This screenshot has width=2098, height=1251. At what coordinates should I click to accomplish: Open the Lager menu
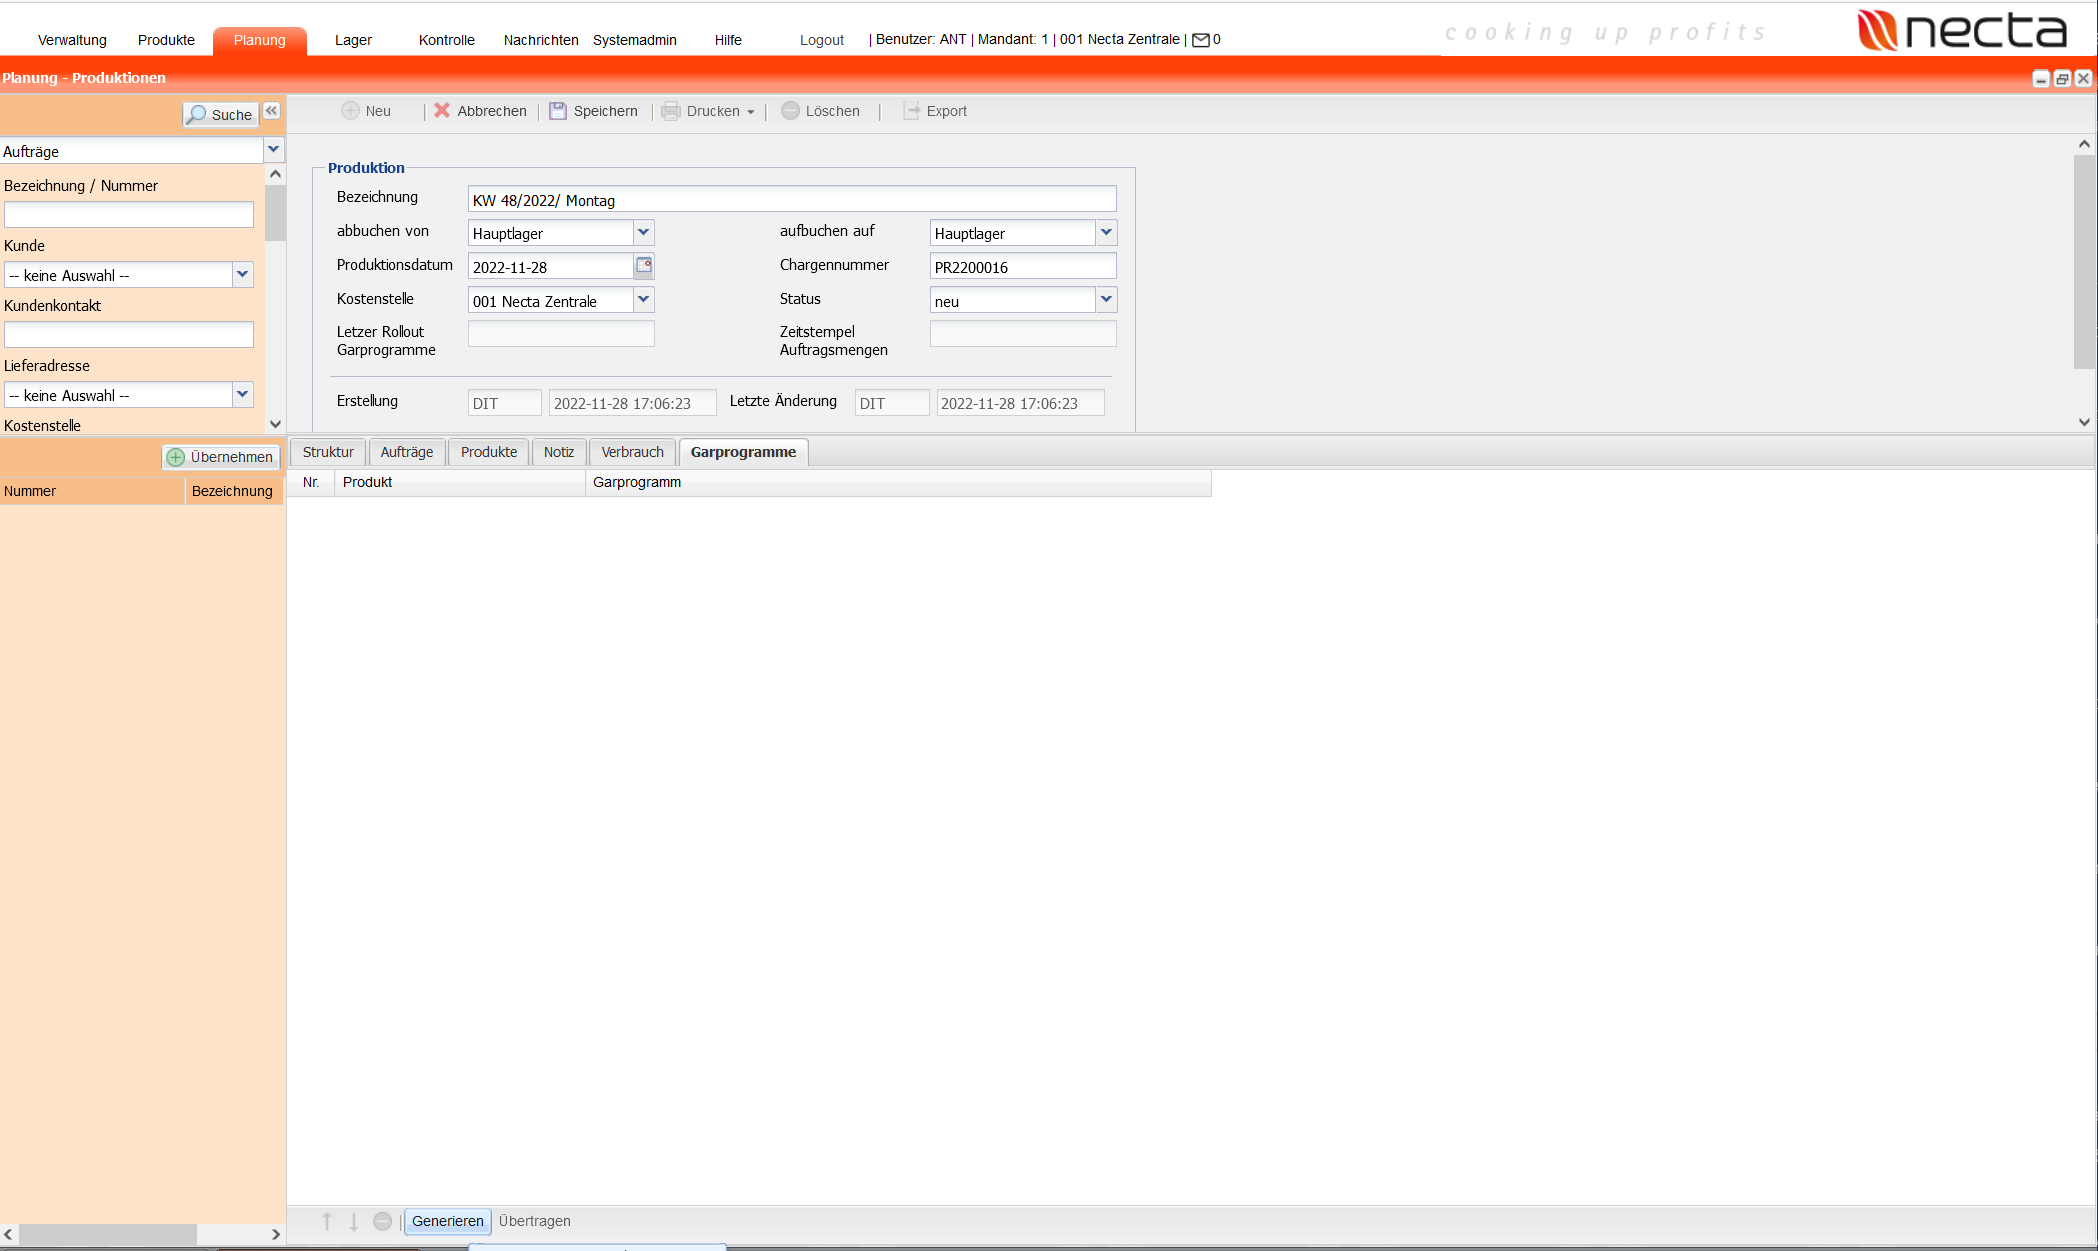(x=353, y=40)
